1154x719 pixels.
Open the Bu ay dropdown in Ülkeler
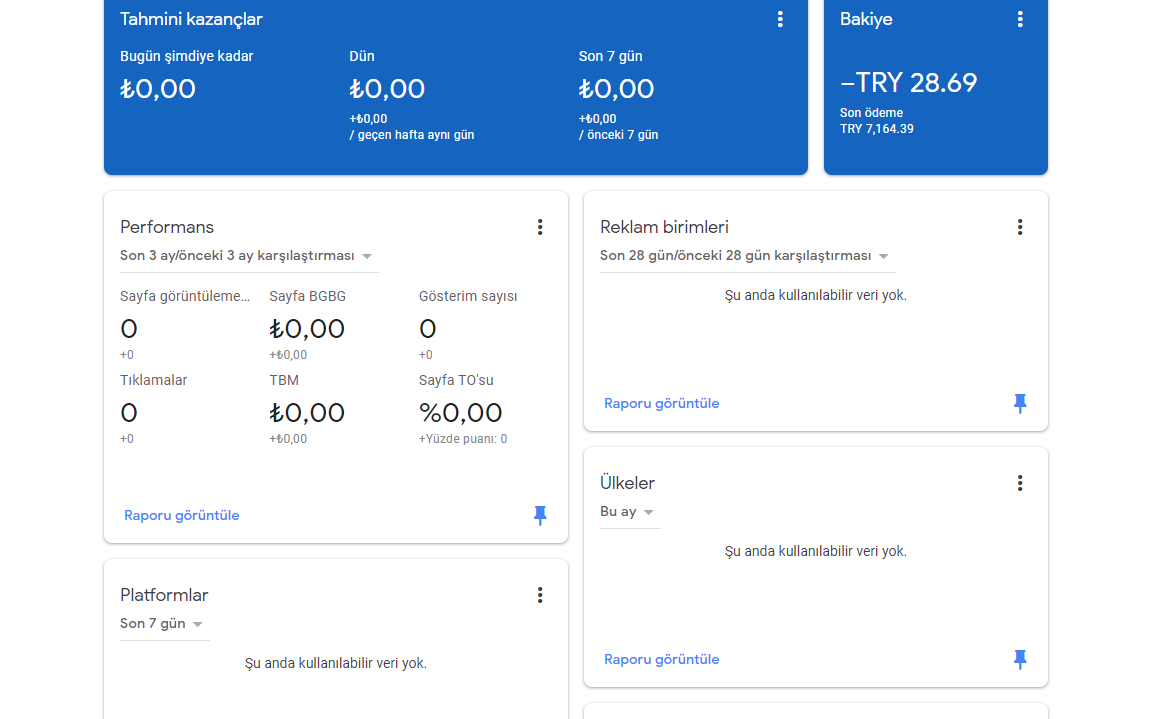coord(629,512)
